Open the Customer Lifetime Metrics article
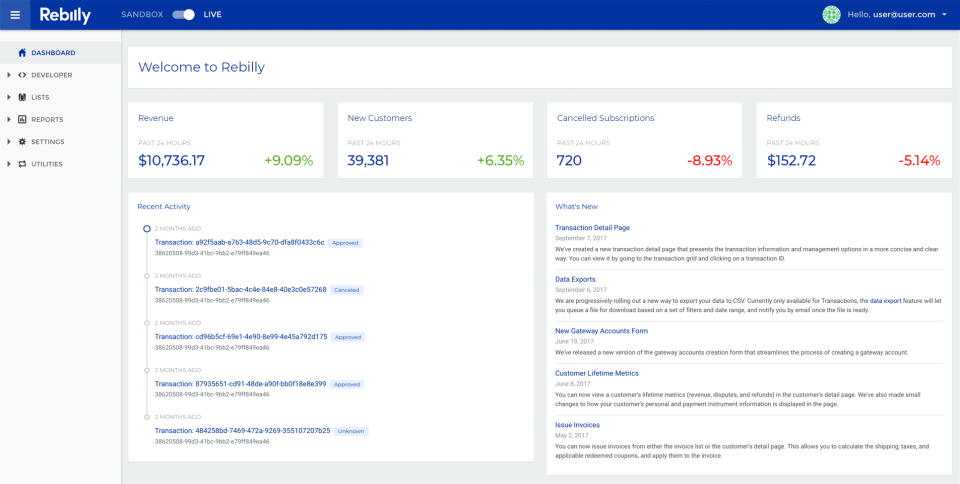Viewport: 960px width, 484px height. tap(597, 373)
